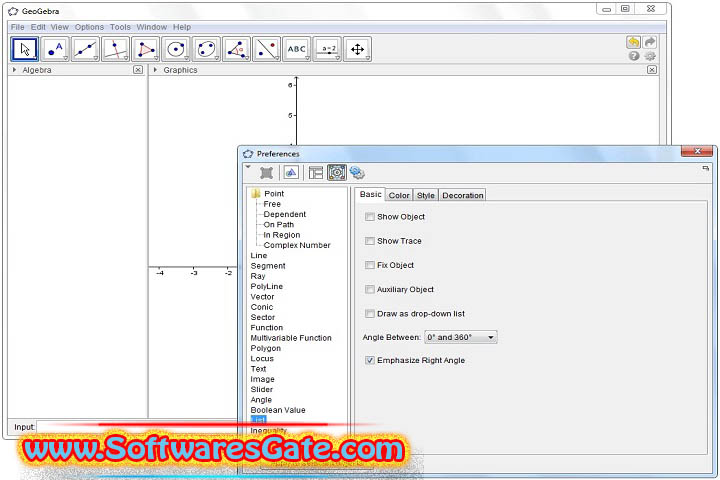Toggle the Auxiliary Object checkbox

370,289
